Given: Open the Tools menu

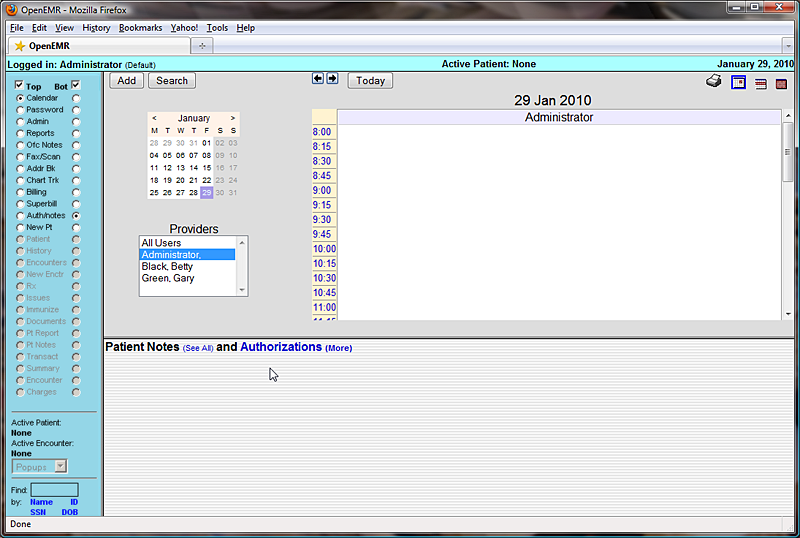Looking at the screenshot, I should pyautogui.click(x=217, y=28).
